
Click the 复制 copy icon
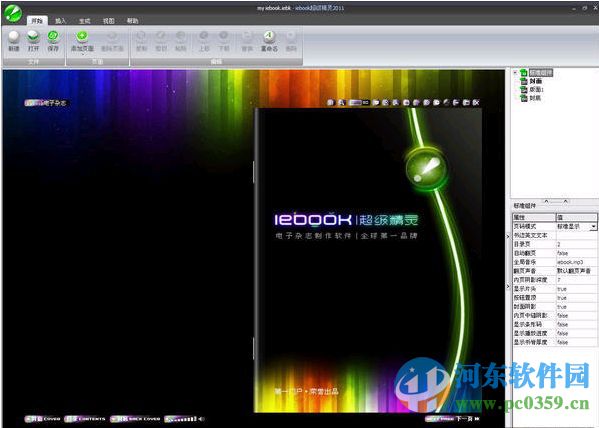click(141, 41)
